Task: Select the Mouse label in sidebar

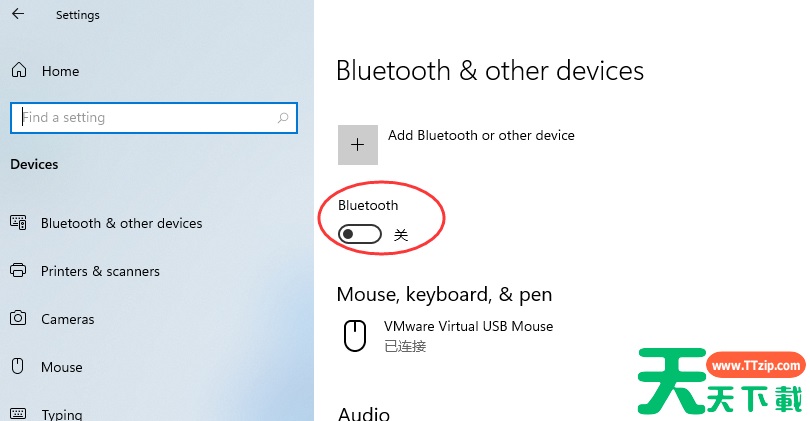Action: click(x=62, y=367)
